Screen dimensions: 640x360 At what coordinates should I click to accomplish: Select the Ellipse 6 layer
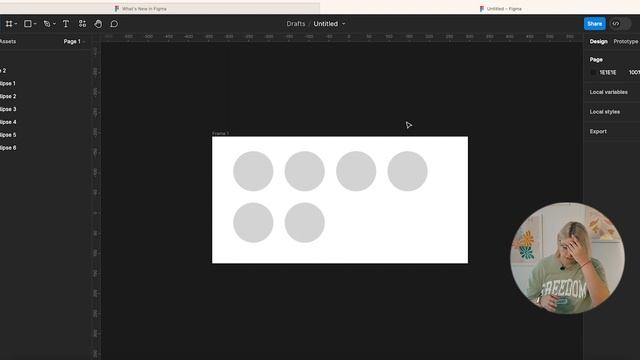coord(8,148)
